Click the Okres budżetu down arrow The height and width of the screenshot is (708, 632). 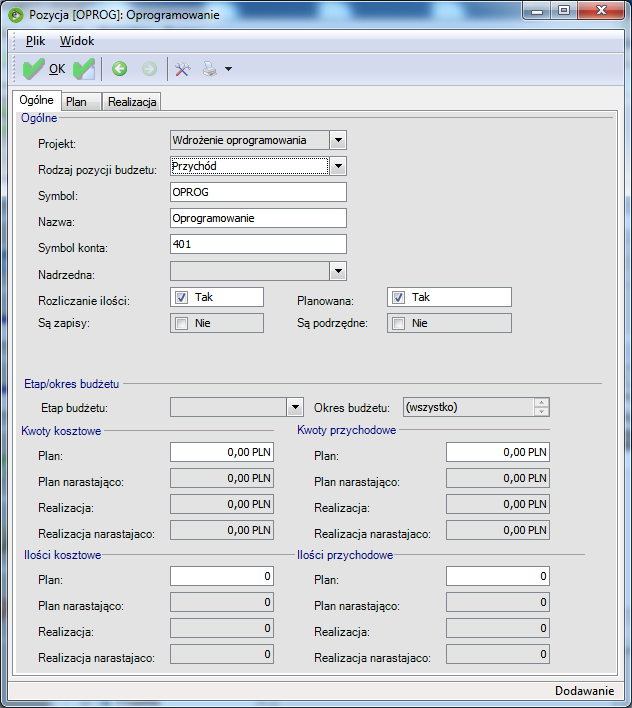[x=541, y=412]
